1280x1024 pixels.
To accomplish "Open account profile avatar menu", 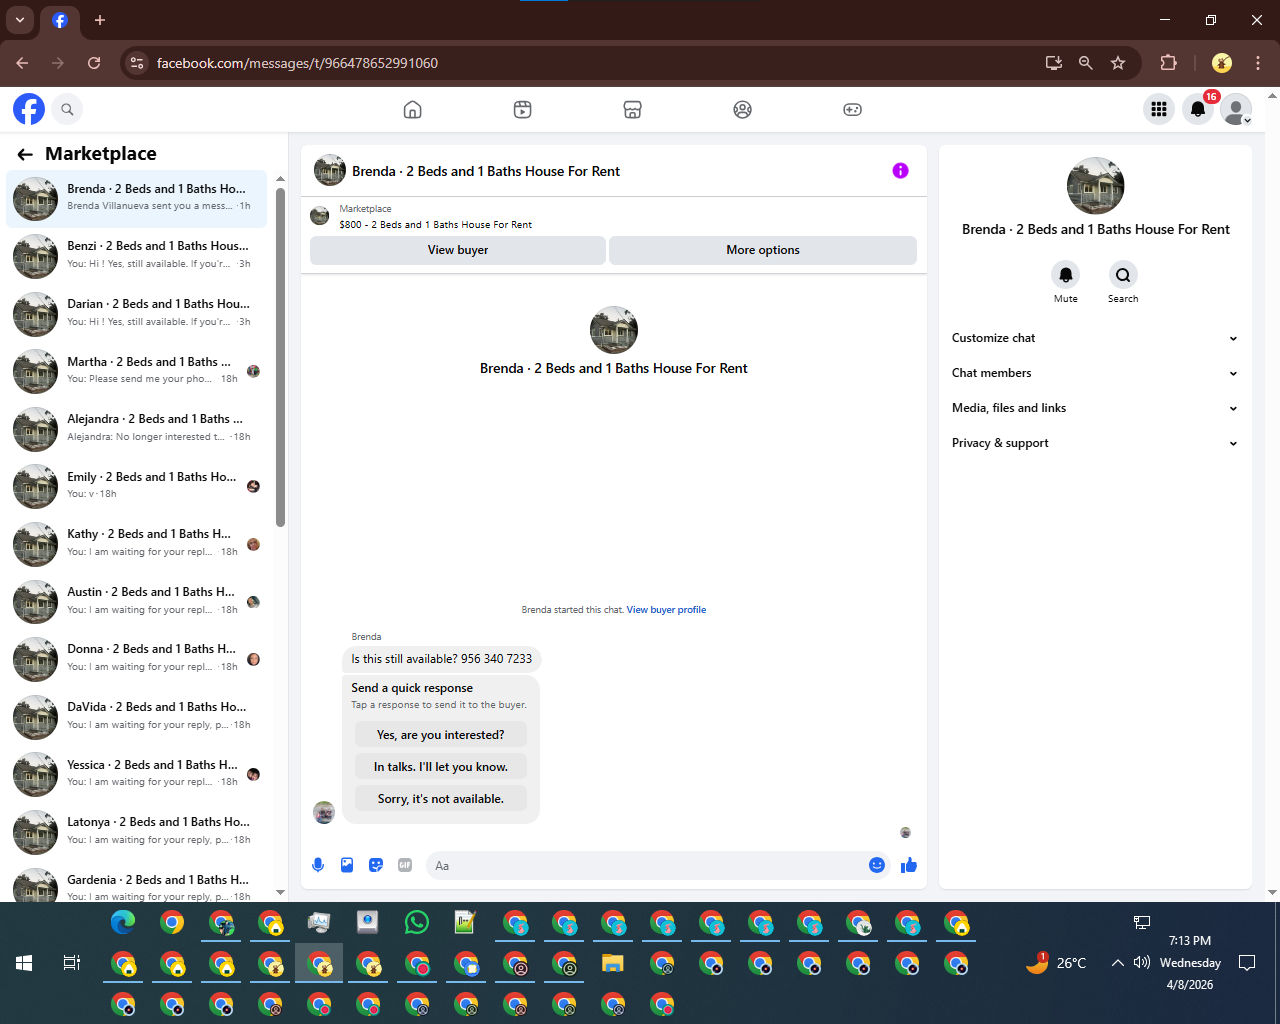I will coord(1236,109).
